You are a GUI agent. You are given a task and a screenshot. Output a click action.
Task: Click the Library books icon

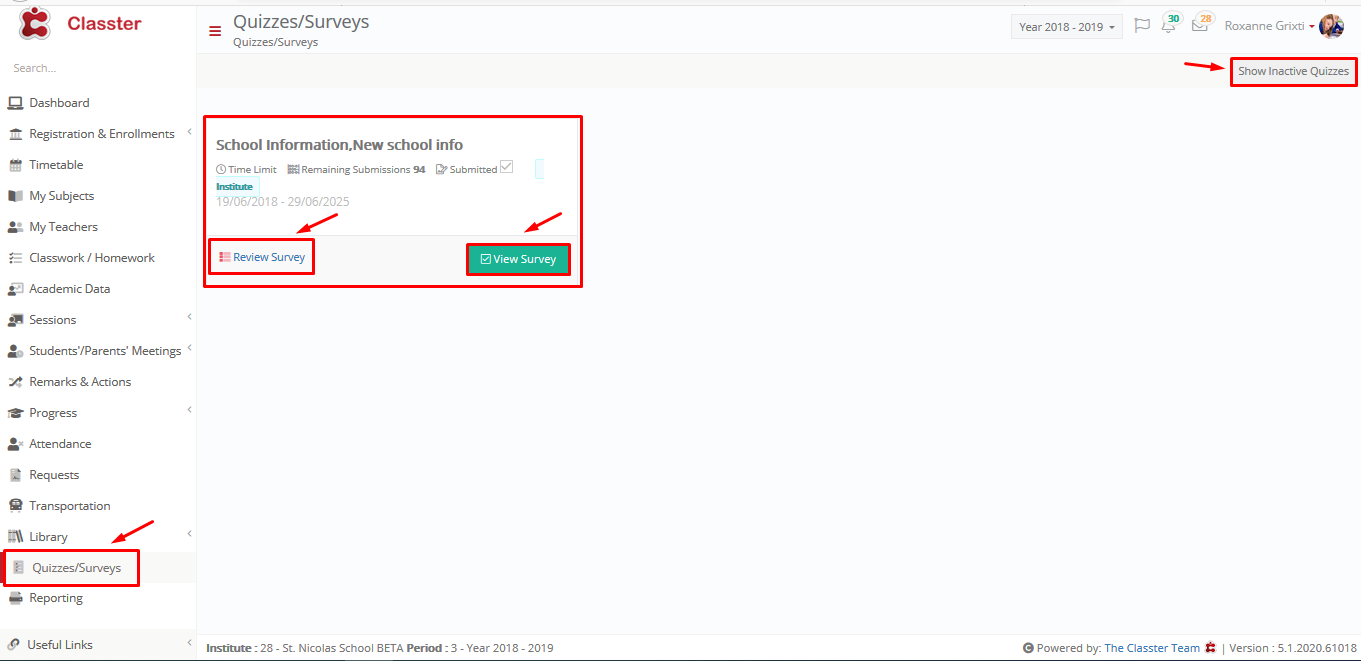point(15,537)
